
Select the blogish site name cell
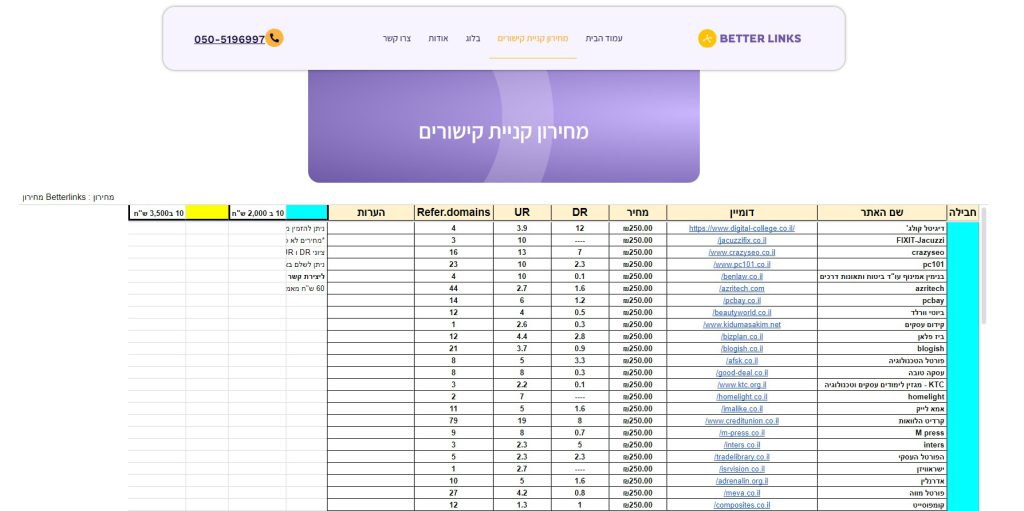[x=882, y=348]
